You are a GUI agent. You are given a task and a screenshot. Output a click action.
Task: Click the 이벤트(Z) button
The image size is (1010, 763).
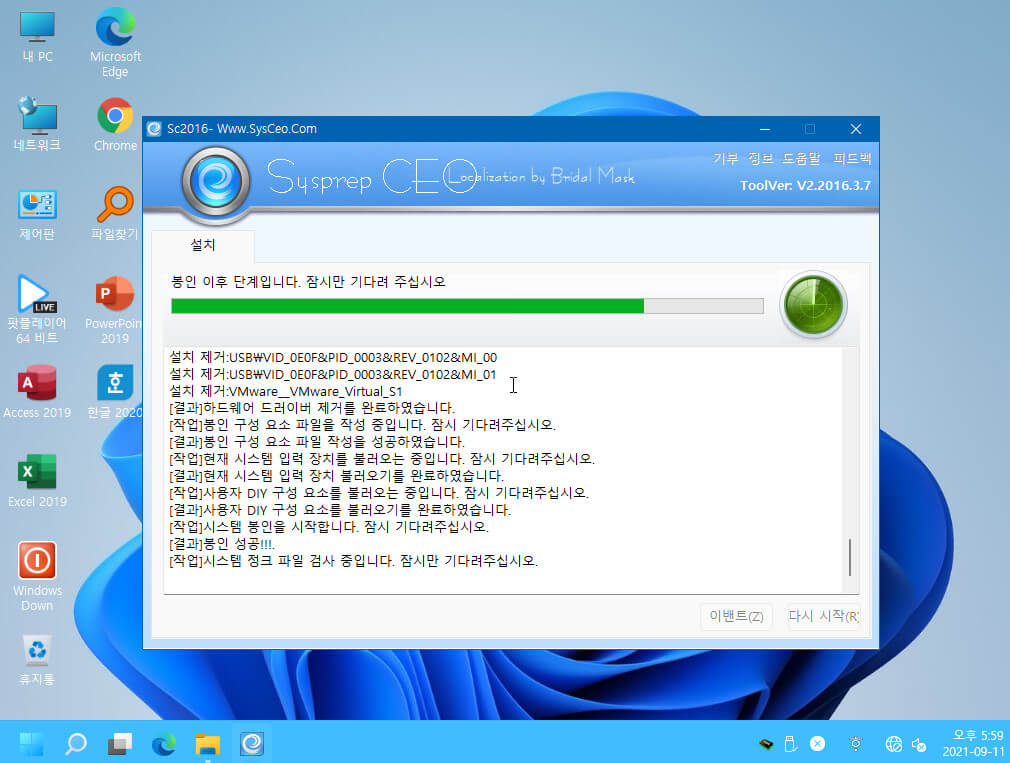pos(736,616)
